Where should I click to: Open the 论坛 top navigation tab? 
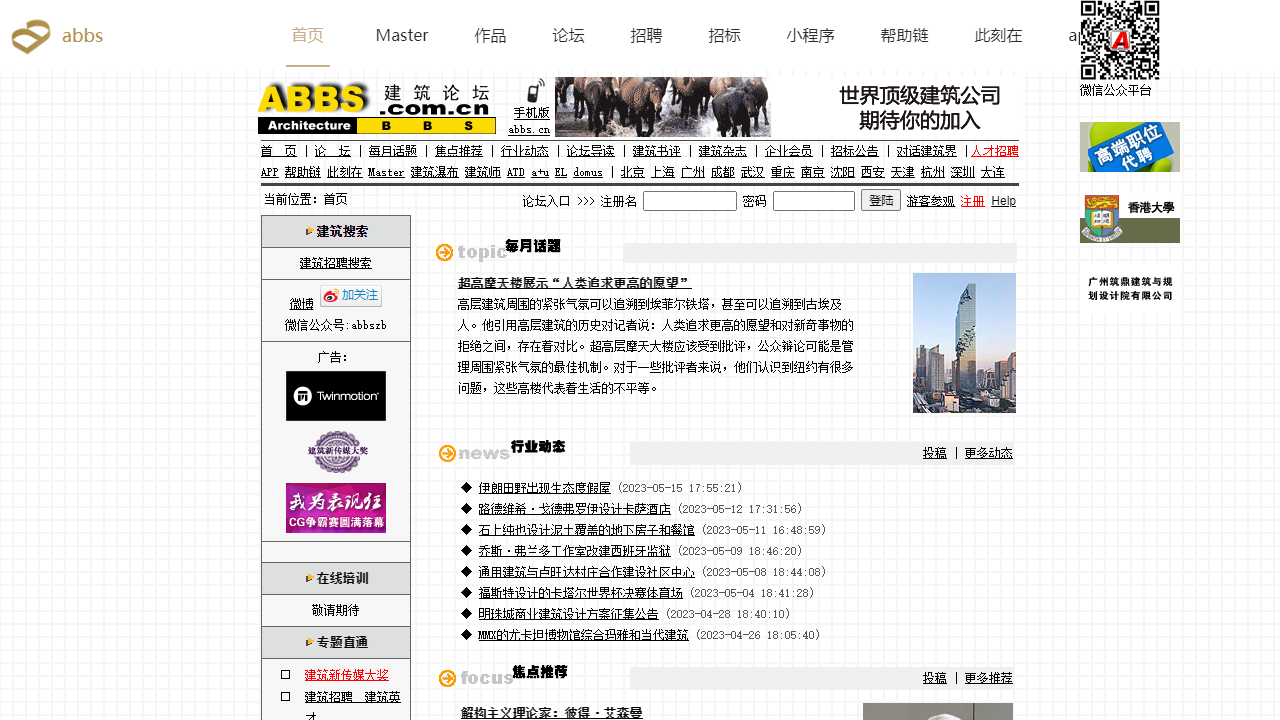(568, 36)
